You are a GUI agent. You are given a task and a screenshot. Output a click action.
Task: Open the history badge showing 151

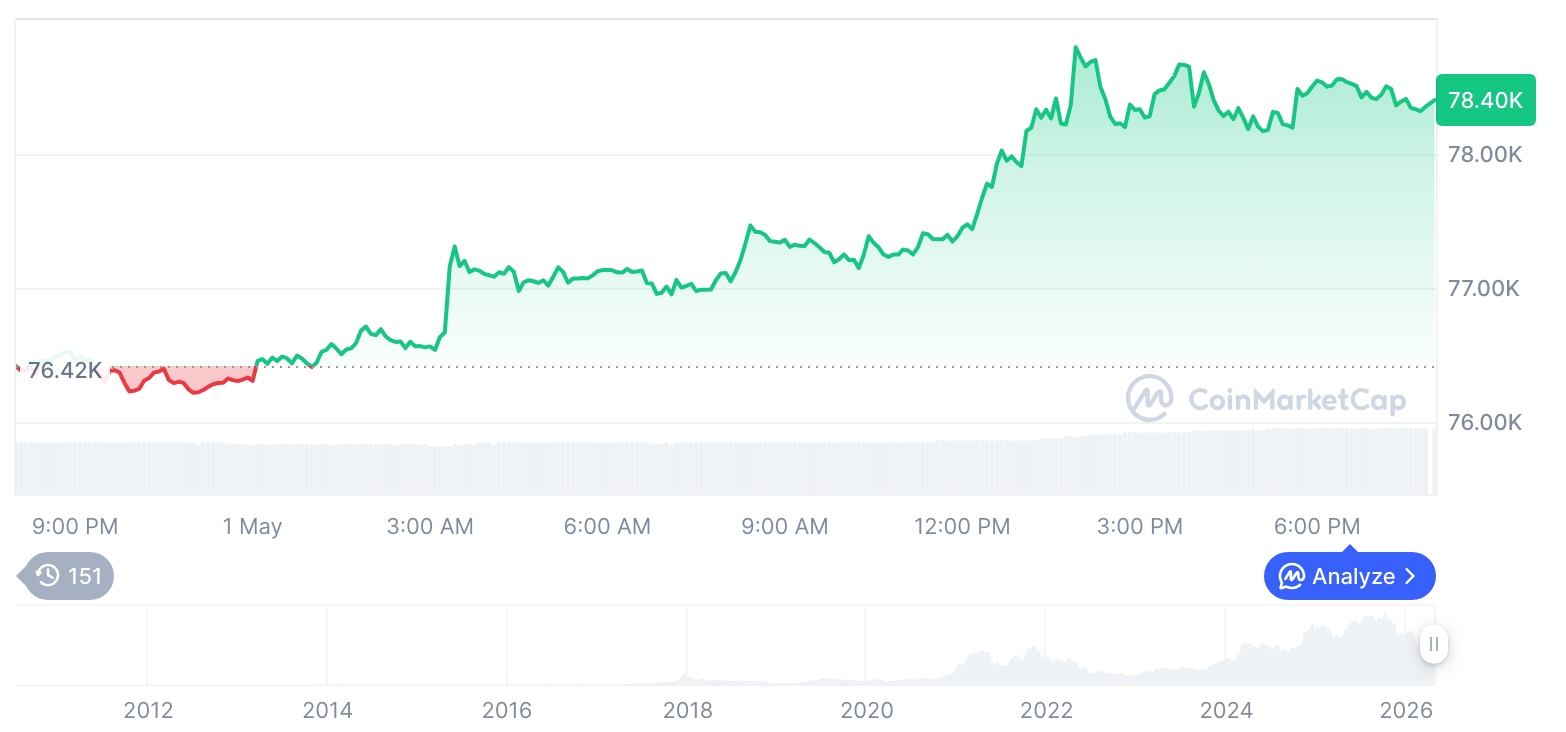tap(67, 576)
